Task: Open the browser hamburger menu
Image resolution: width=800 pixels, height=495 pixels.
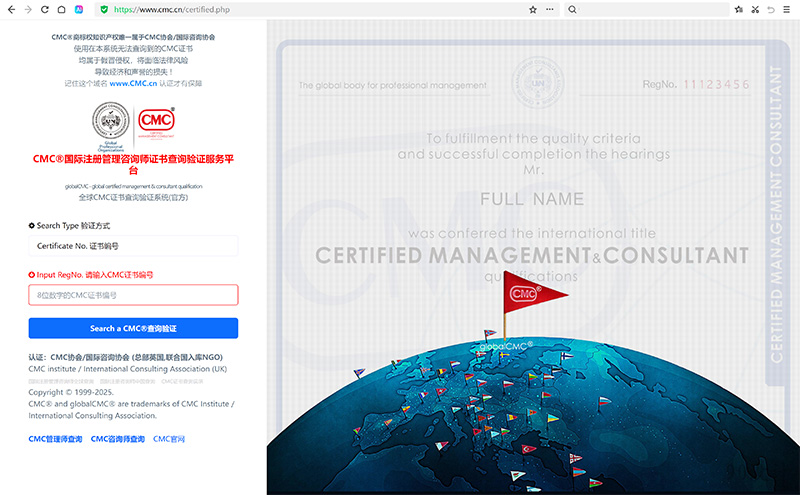Action: pos(787,9)
